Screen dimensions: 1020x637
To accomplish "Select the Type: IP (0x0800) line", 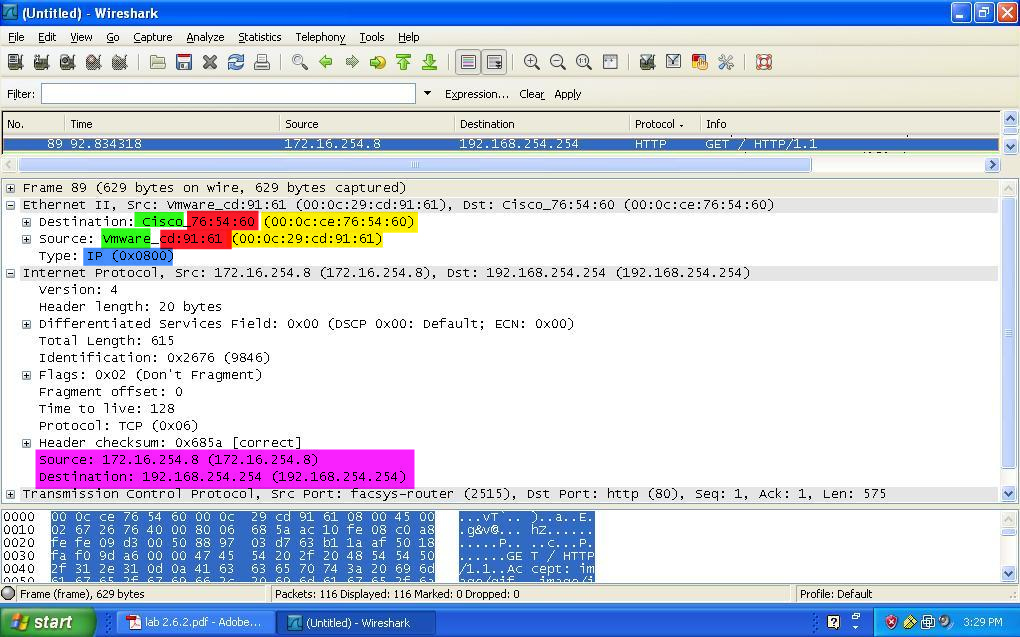I will (106, 256).
